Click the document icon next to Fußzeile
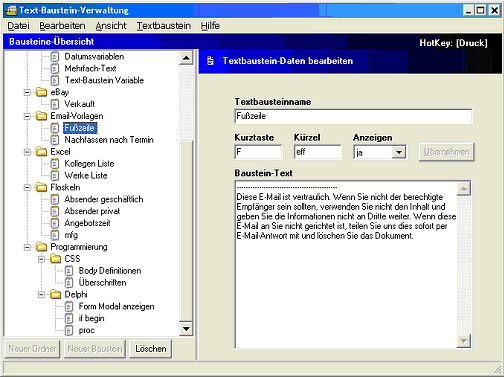 tap(55, 128)
